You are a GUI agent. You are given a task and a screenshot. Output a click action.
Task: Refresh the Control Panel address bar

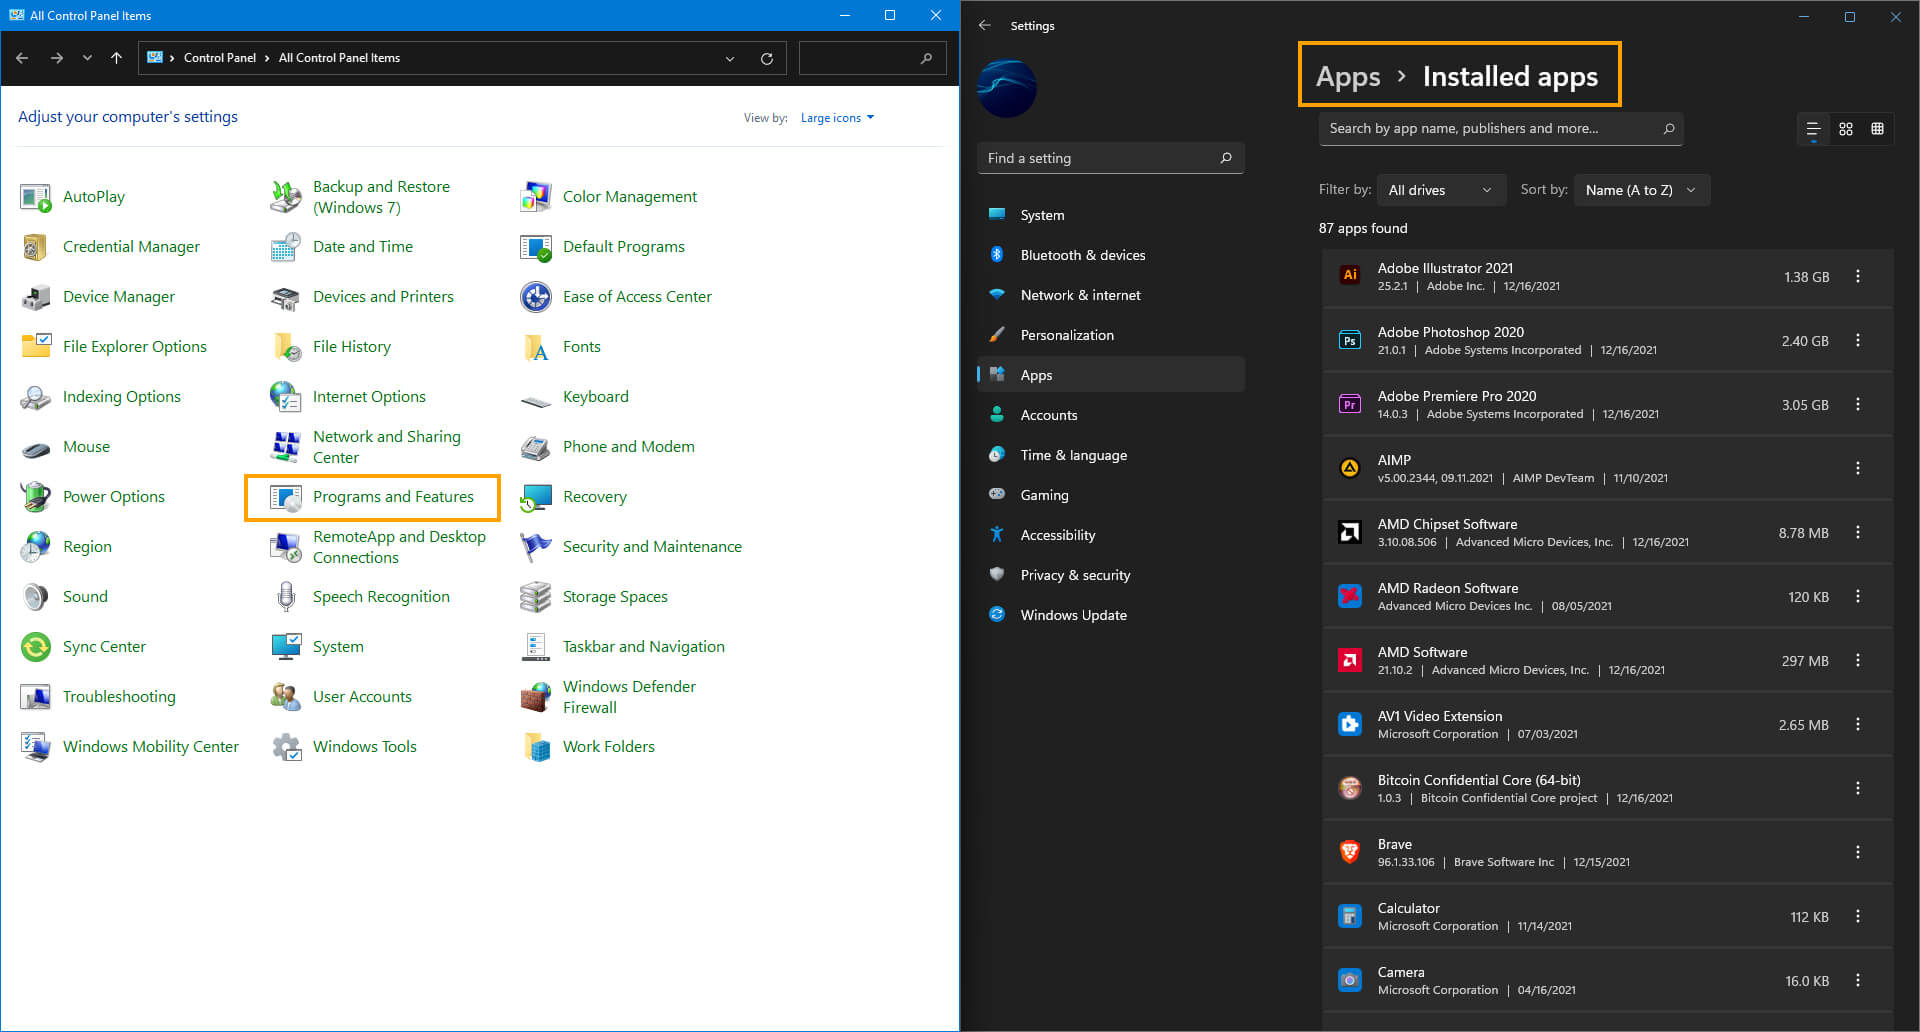tap(767, 58)
